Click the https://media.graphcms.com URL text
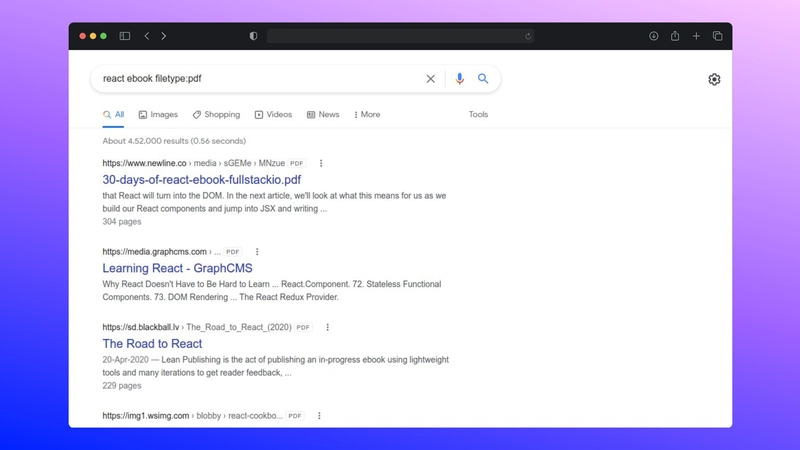 click(x=155, y=252)
